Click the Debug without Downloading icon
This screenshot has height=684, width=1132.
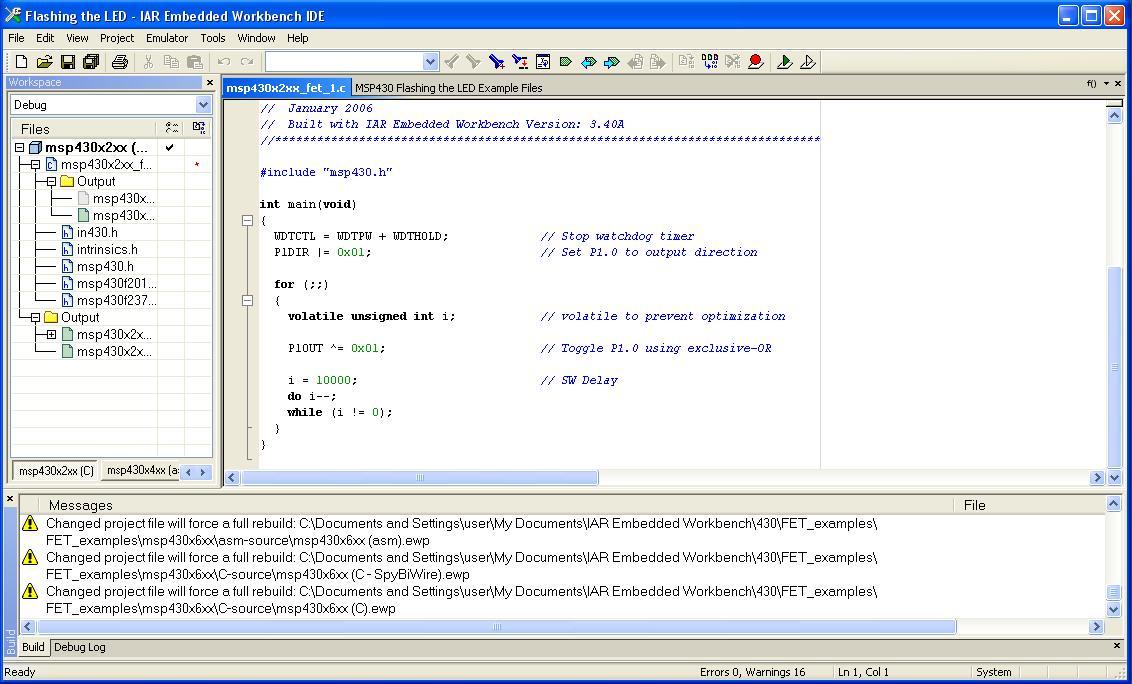[808, 62]
